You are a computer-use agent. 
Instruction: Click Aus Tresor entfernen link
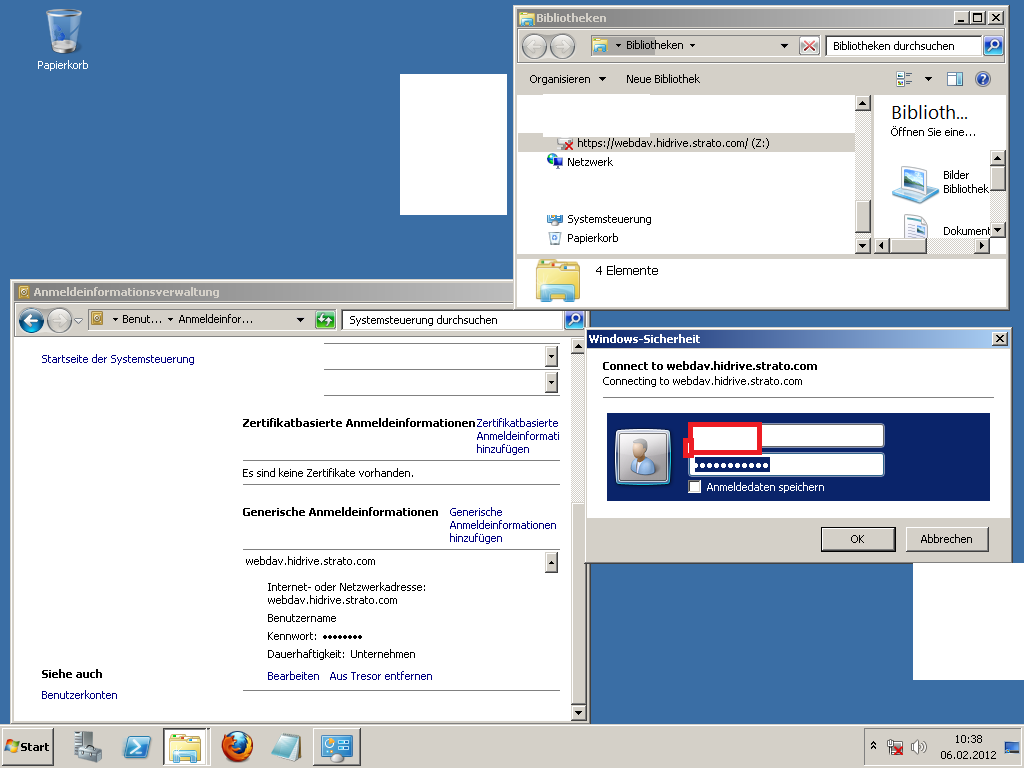point(381,677)
